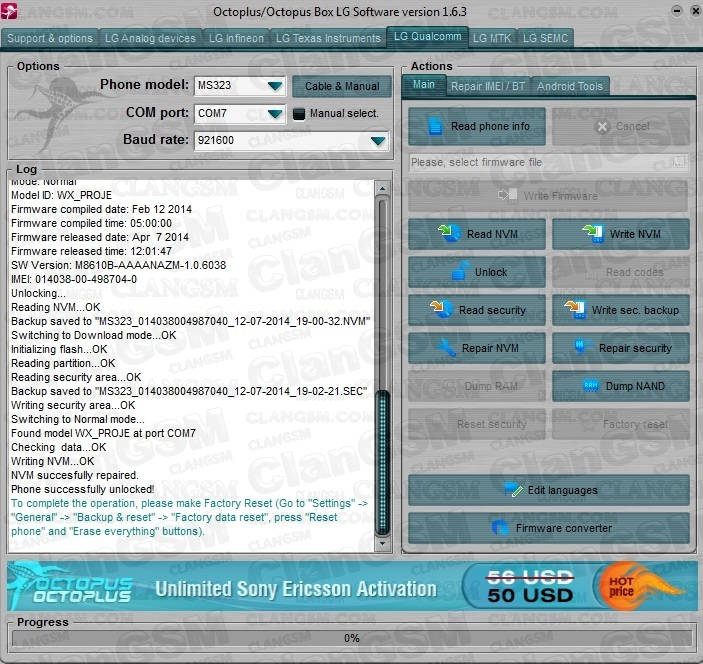This screenshot has width=703, height=664.
Task: Click log line 'IMEI: 014038-00-498704-0'
Action: pos(74,279)
